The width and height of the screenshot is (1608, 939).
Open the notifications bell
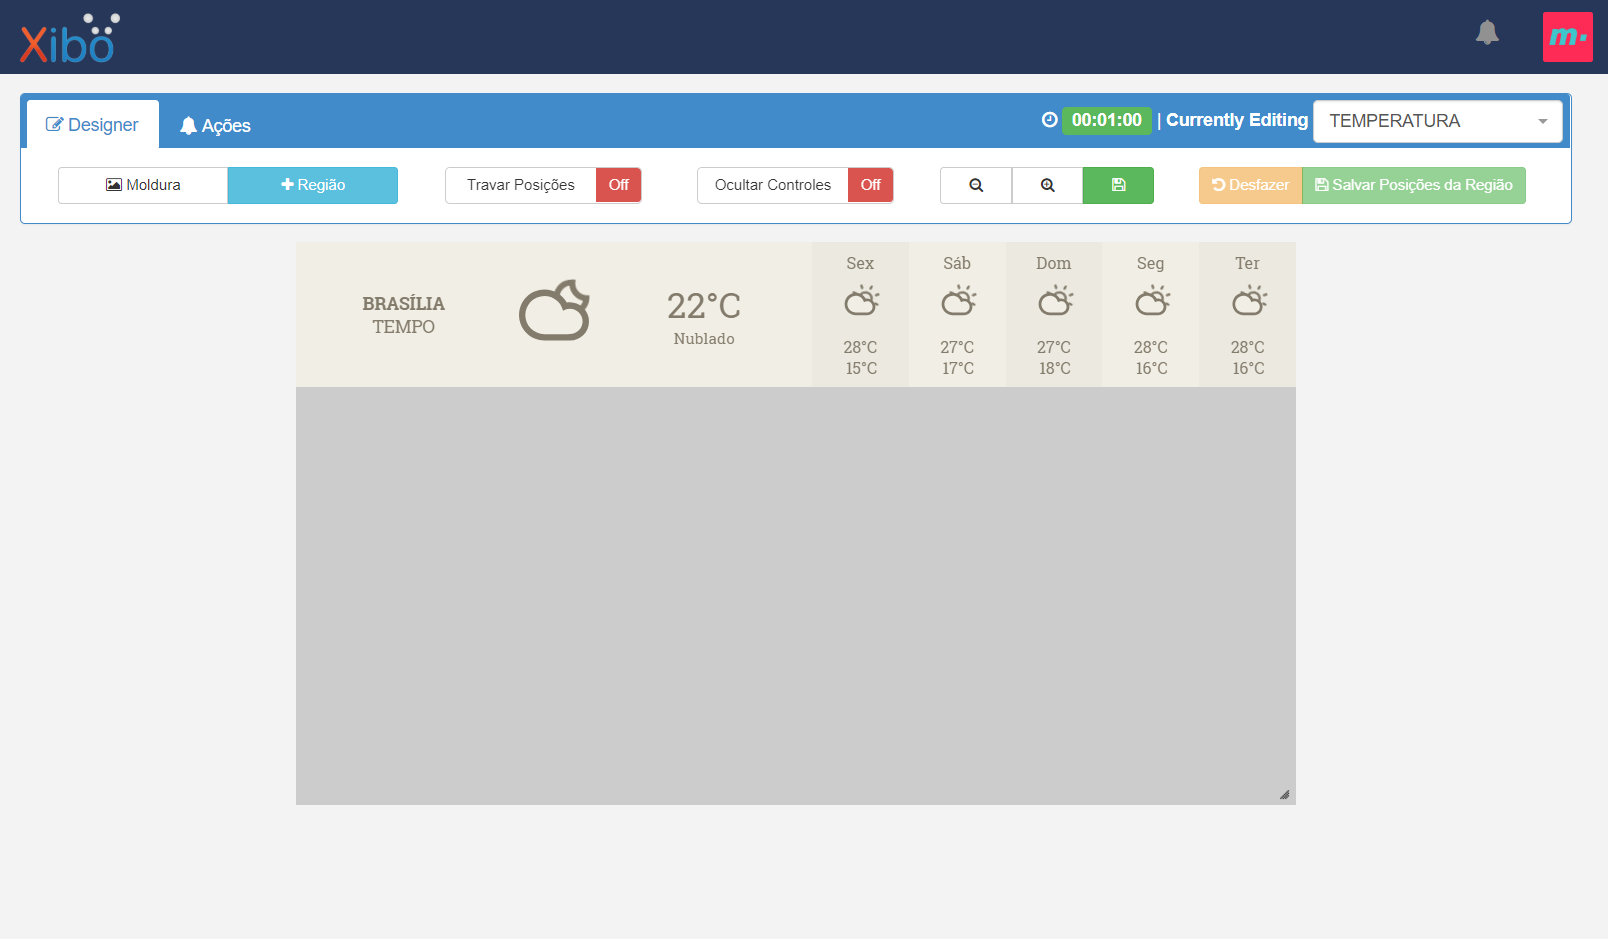pos(1487,33)
